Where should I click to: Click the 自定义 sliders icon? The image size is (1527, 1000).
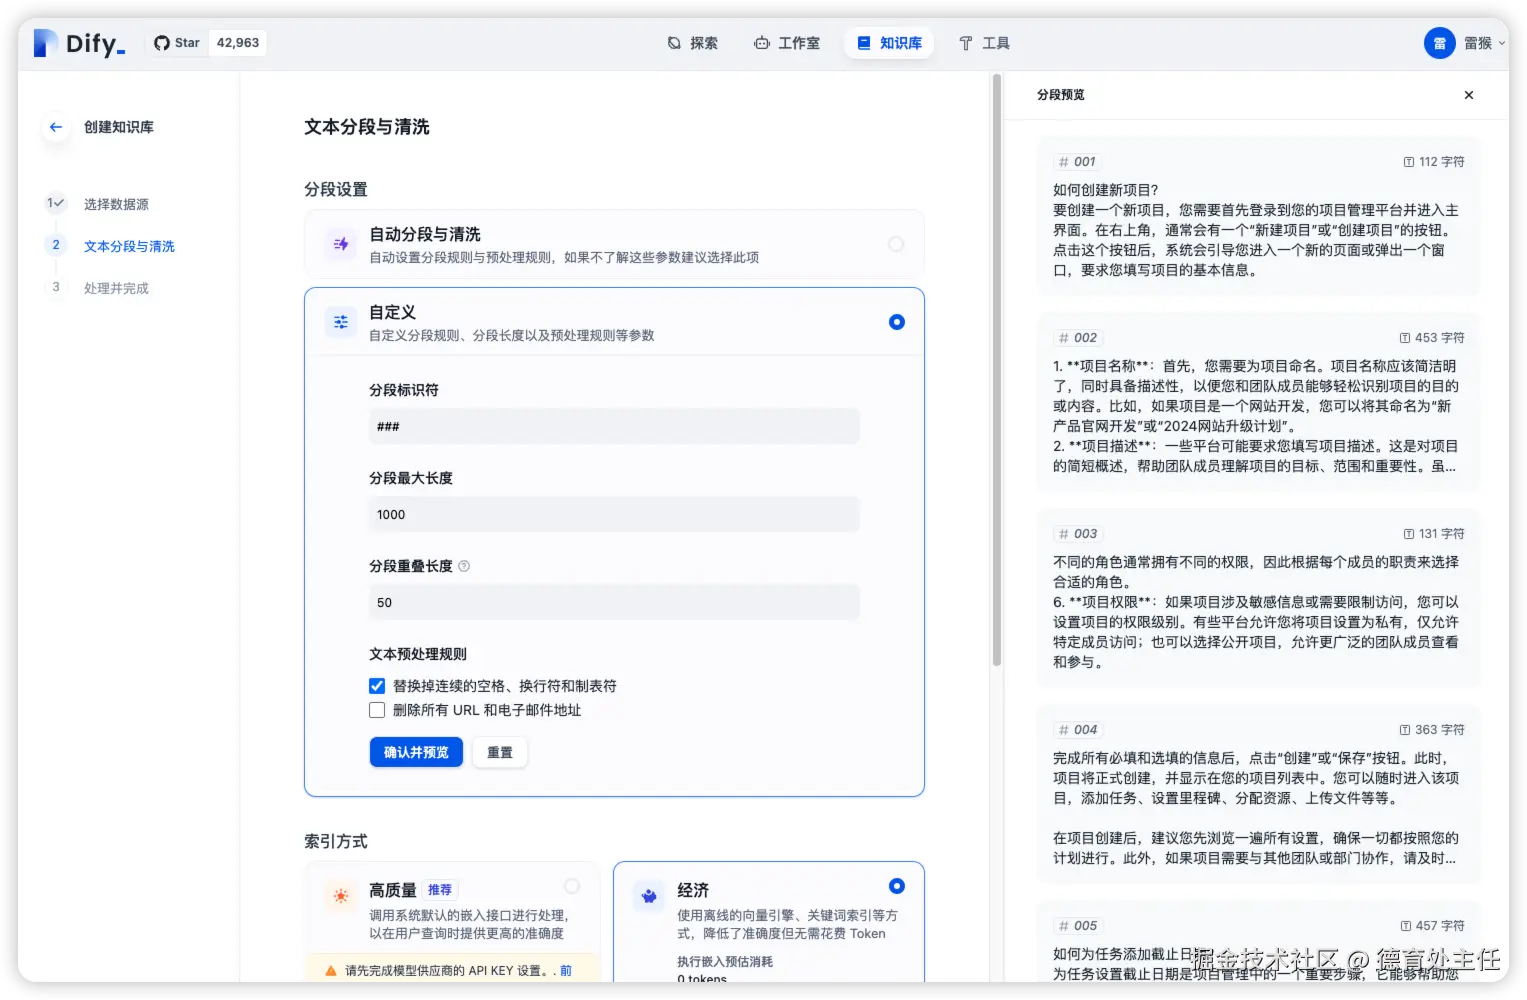point(341,322)
